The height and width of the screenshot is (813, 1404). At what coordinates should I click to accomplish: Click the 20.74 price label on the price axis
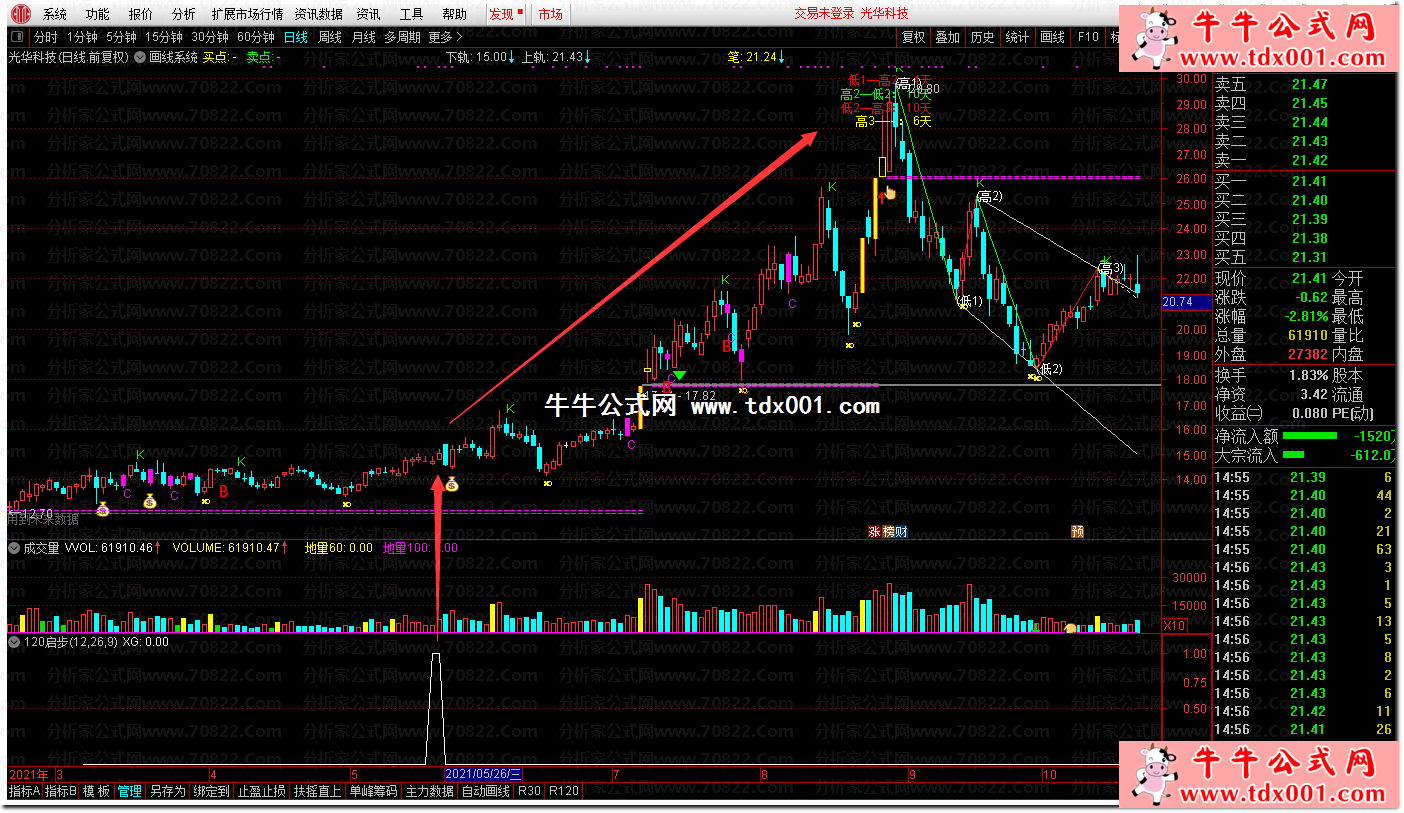point(1178,302)
